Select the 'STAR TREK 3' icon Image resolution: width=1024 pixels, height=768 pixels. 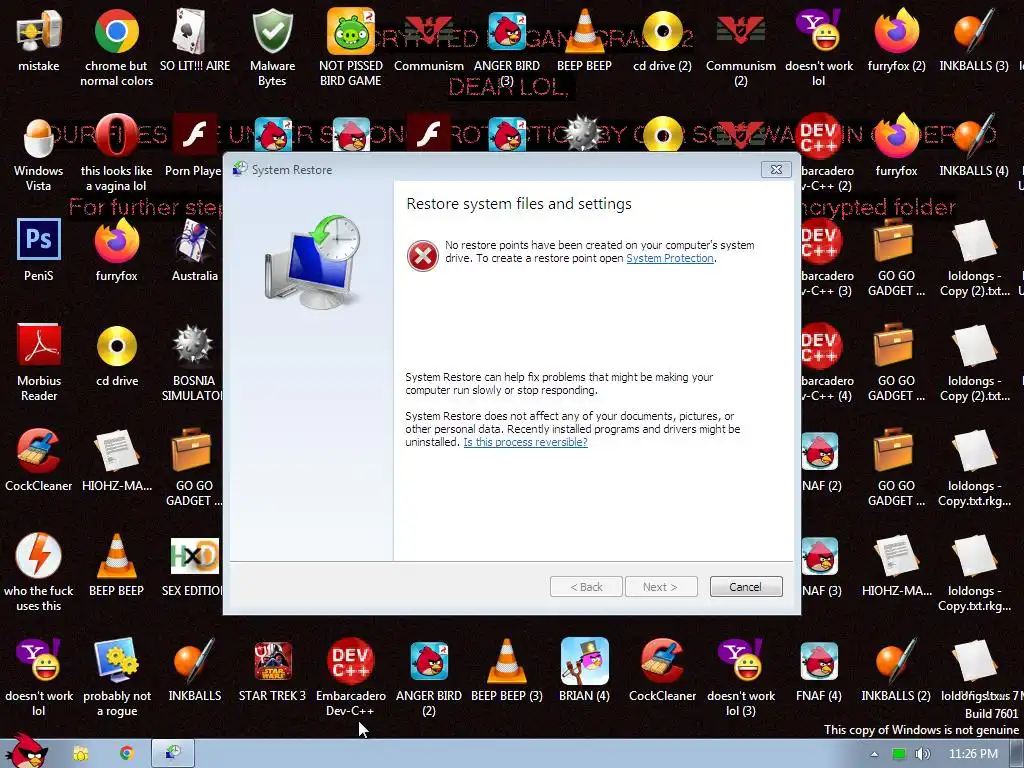tap(272, 670)
